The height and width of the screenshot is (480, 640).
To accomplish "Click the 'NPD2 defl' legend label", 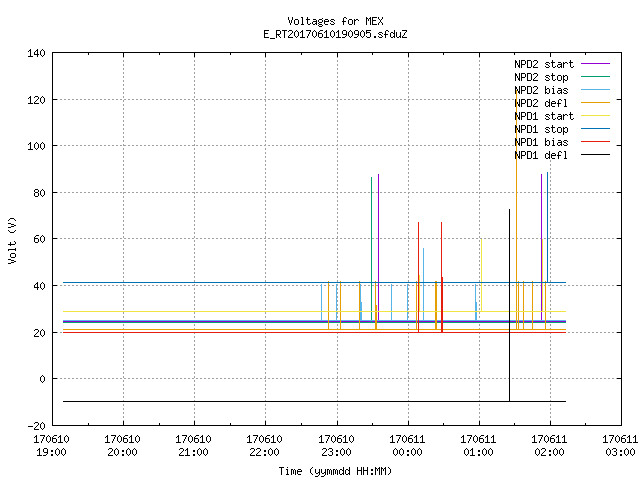I will [x=541, y=103].
